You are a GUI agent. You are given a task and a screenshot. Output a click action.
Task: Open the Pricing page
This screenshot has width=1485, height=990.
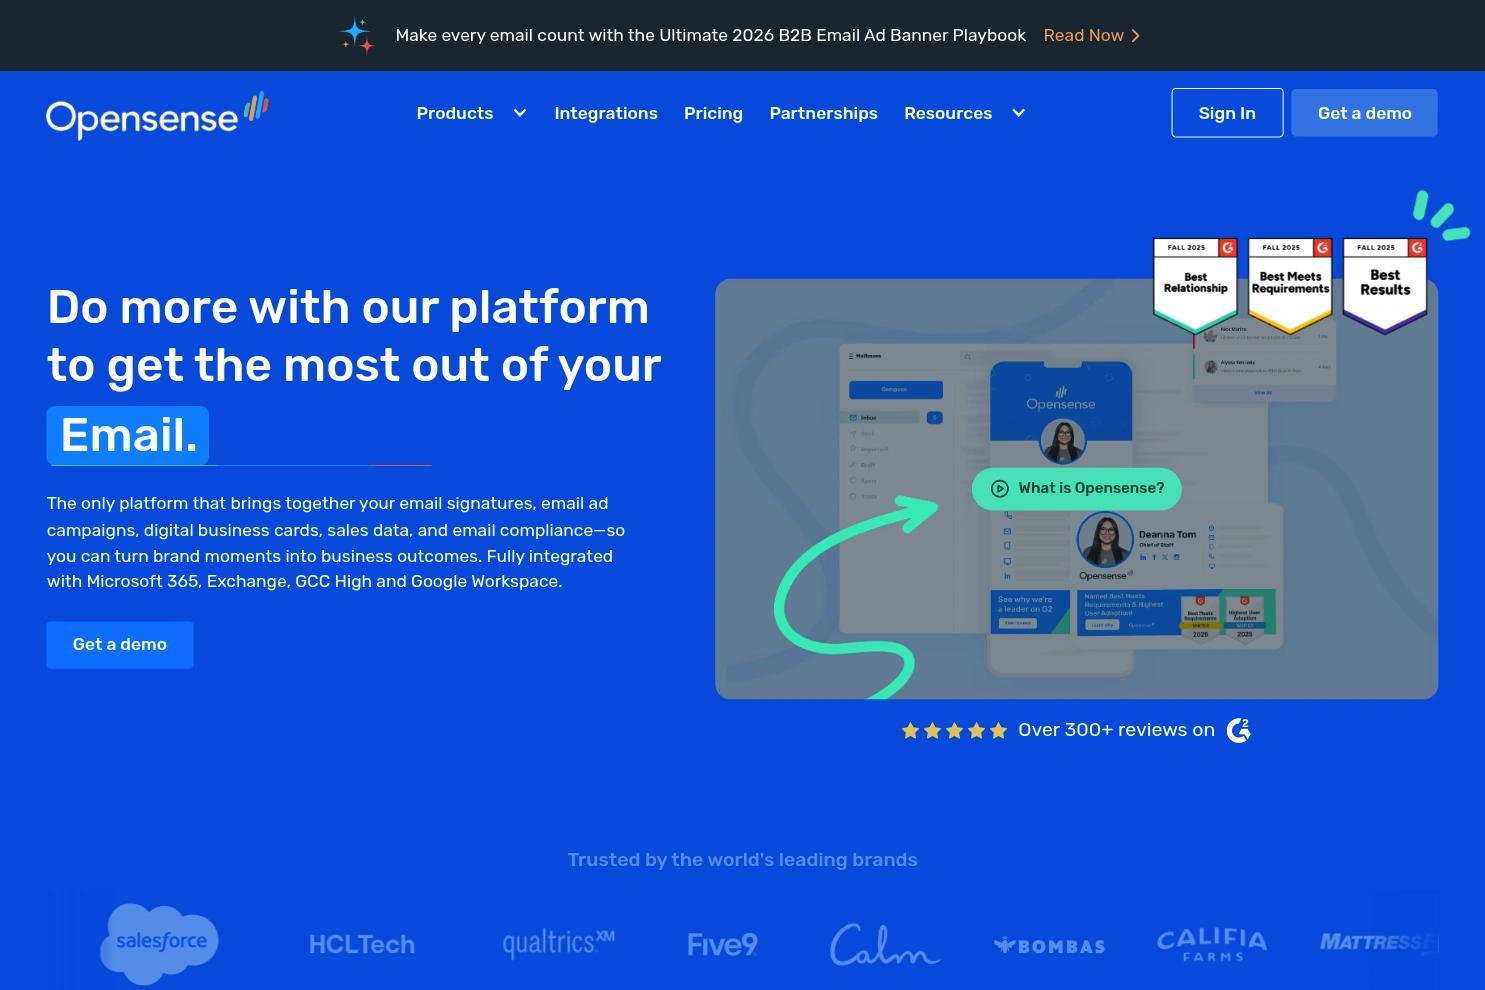click(713, 113)
